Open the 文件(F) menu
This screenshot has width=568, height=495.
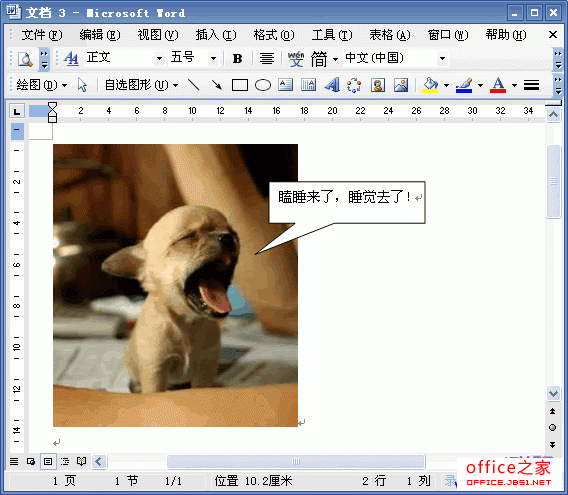[42, 35]
